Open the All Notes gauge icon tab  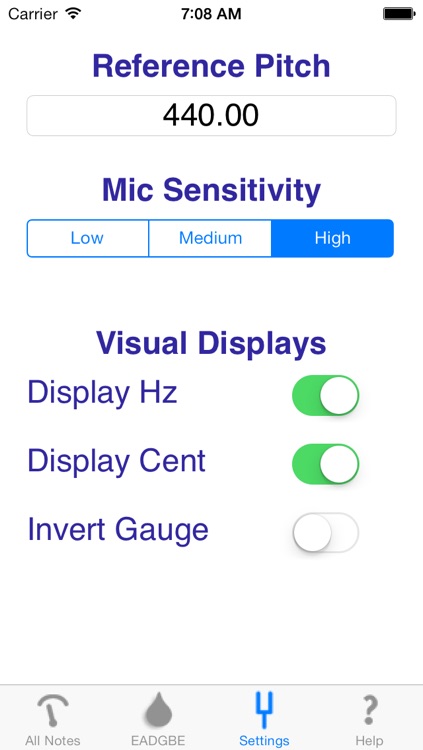(53, 710)
